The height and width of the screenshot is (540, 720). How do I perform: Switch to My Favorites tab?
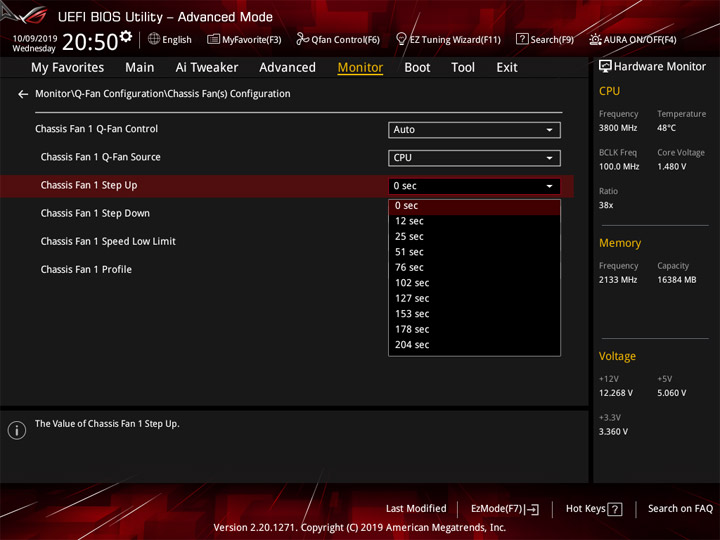click(68, 68)
